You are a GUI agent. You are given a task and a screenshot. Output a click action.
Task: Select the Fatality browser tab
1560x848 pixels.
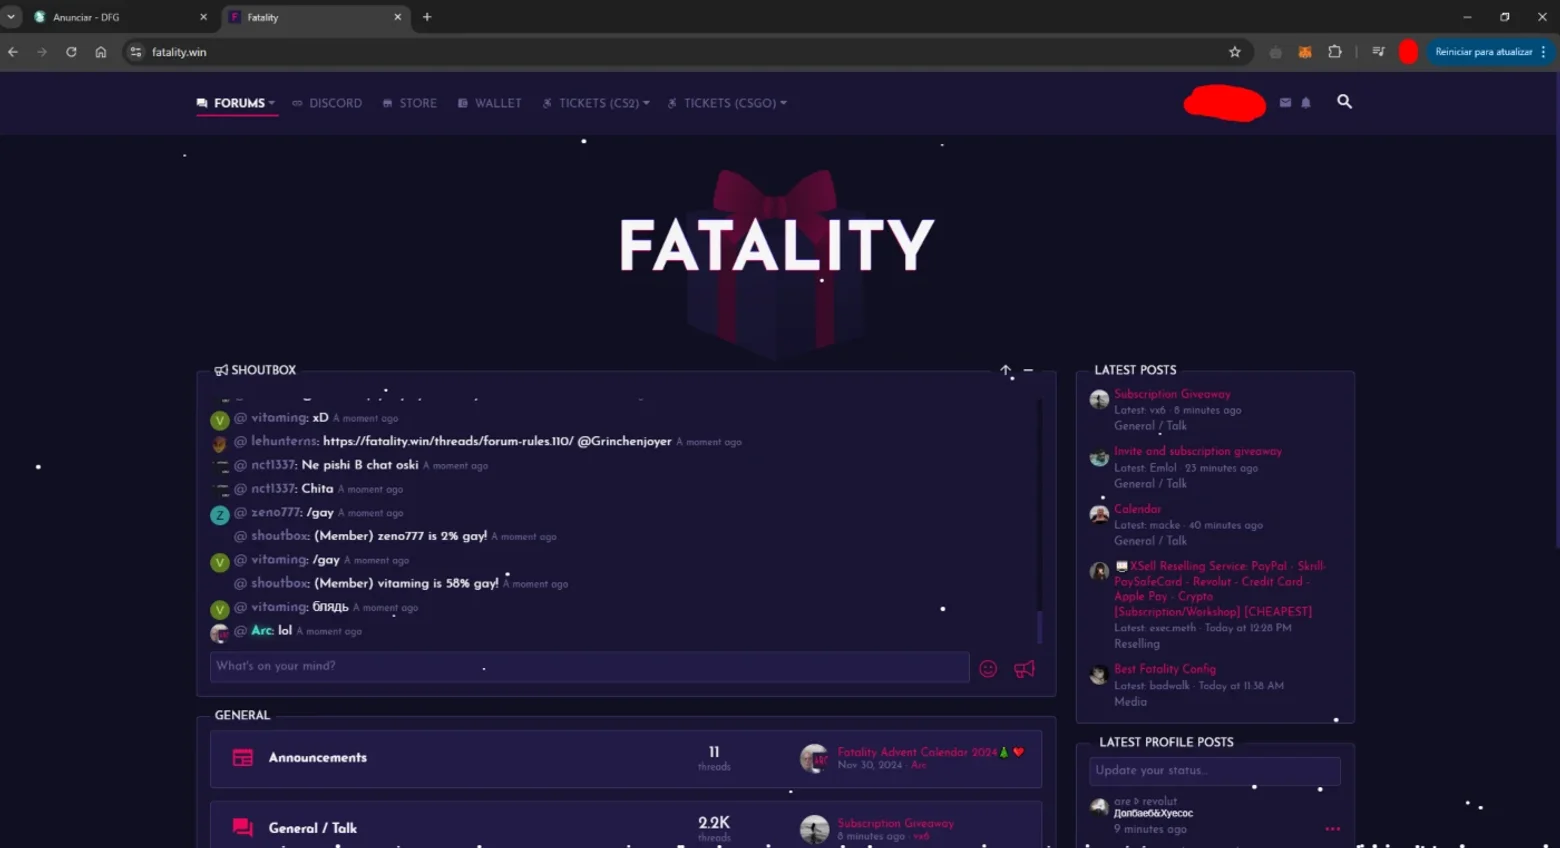tap(316, 17)
